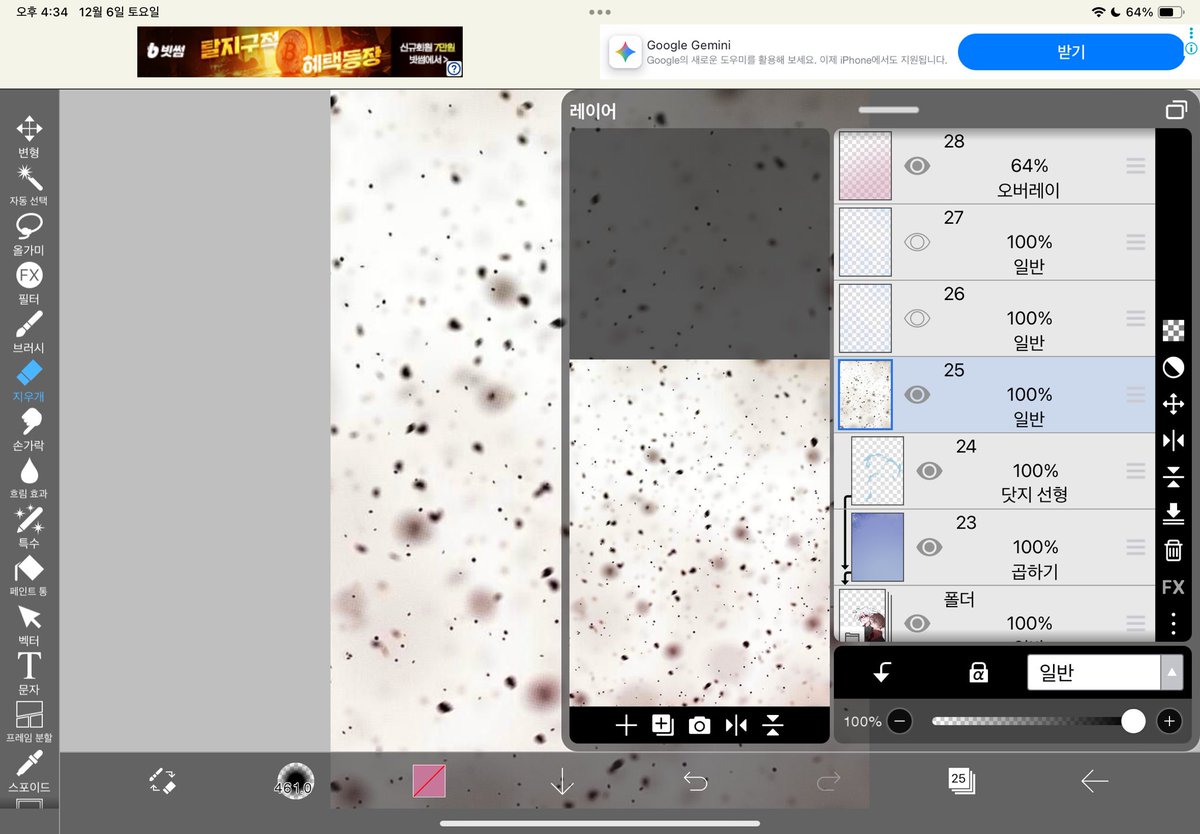Screen dimensions: 1200x834
Task: Toggle layer window floating mode icon
Action: click(x=1176, y=110)
